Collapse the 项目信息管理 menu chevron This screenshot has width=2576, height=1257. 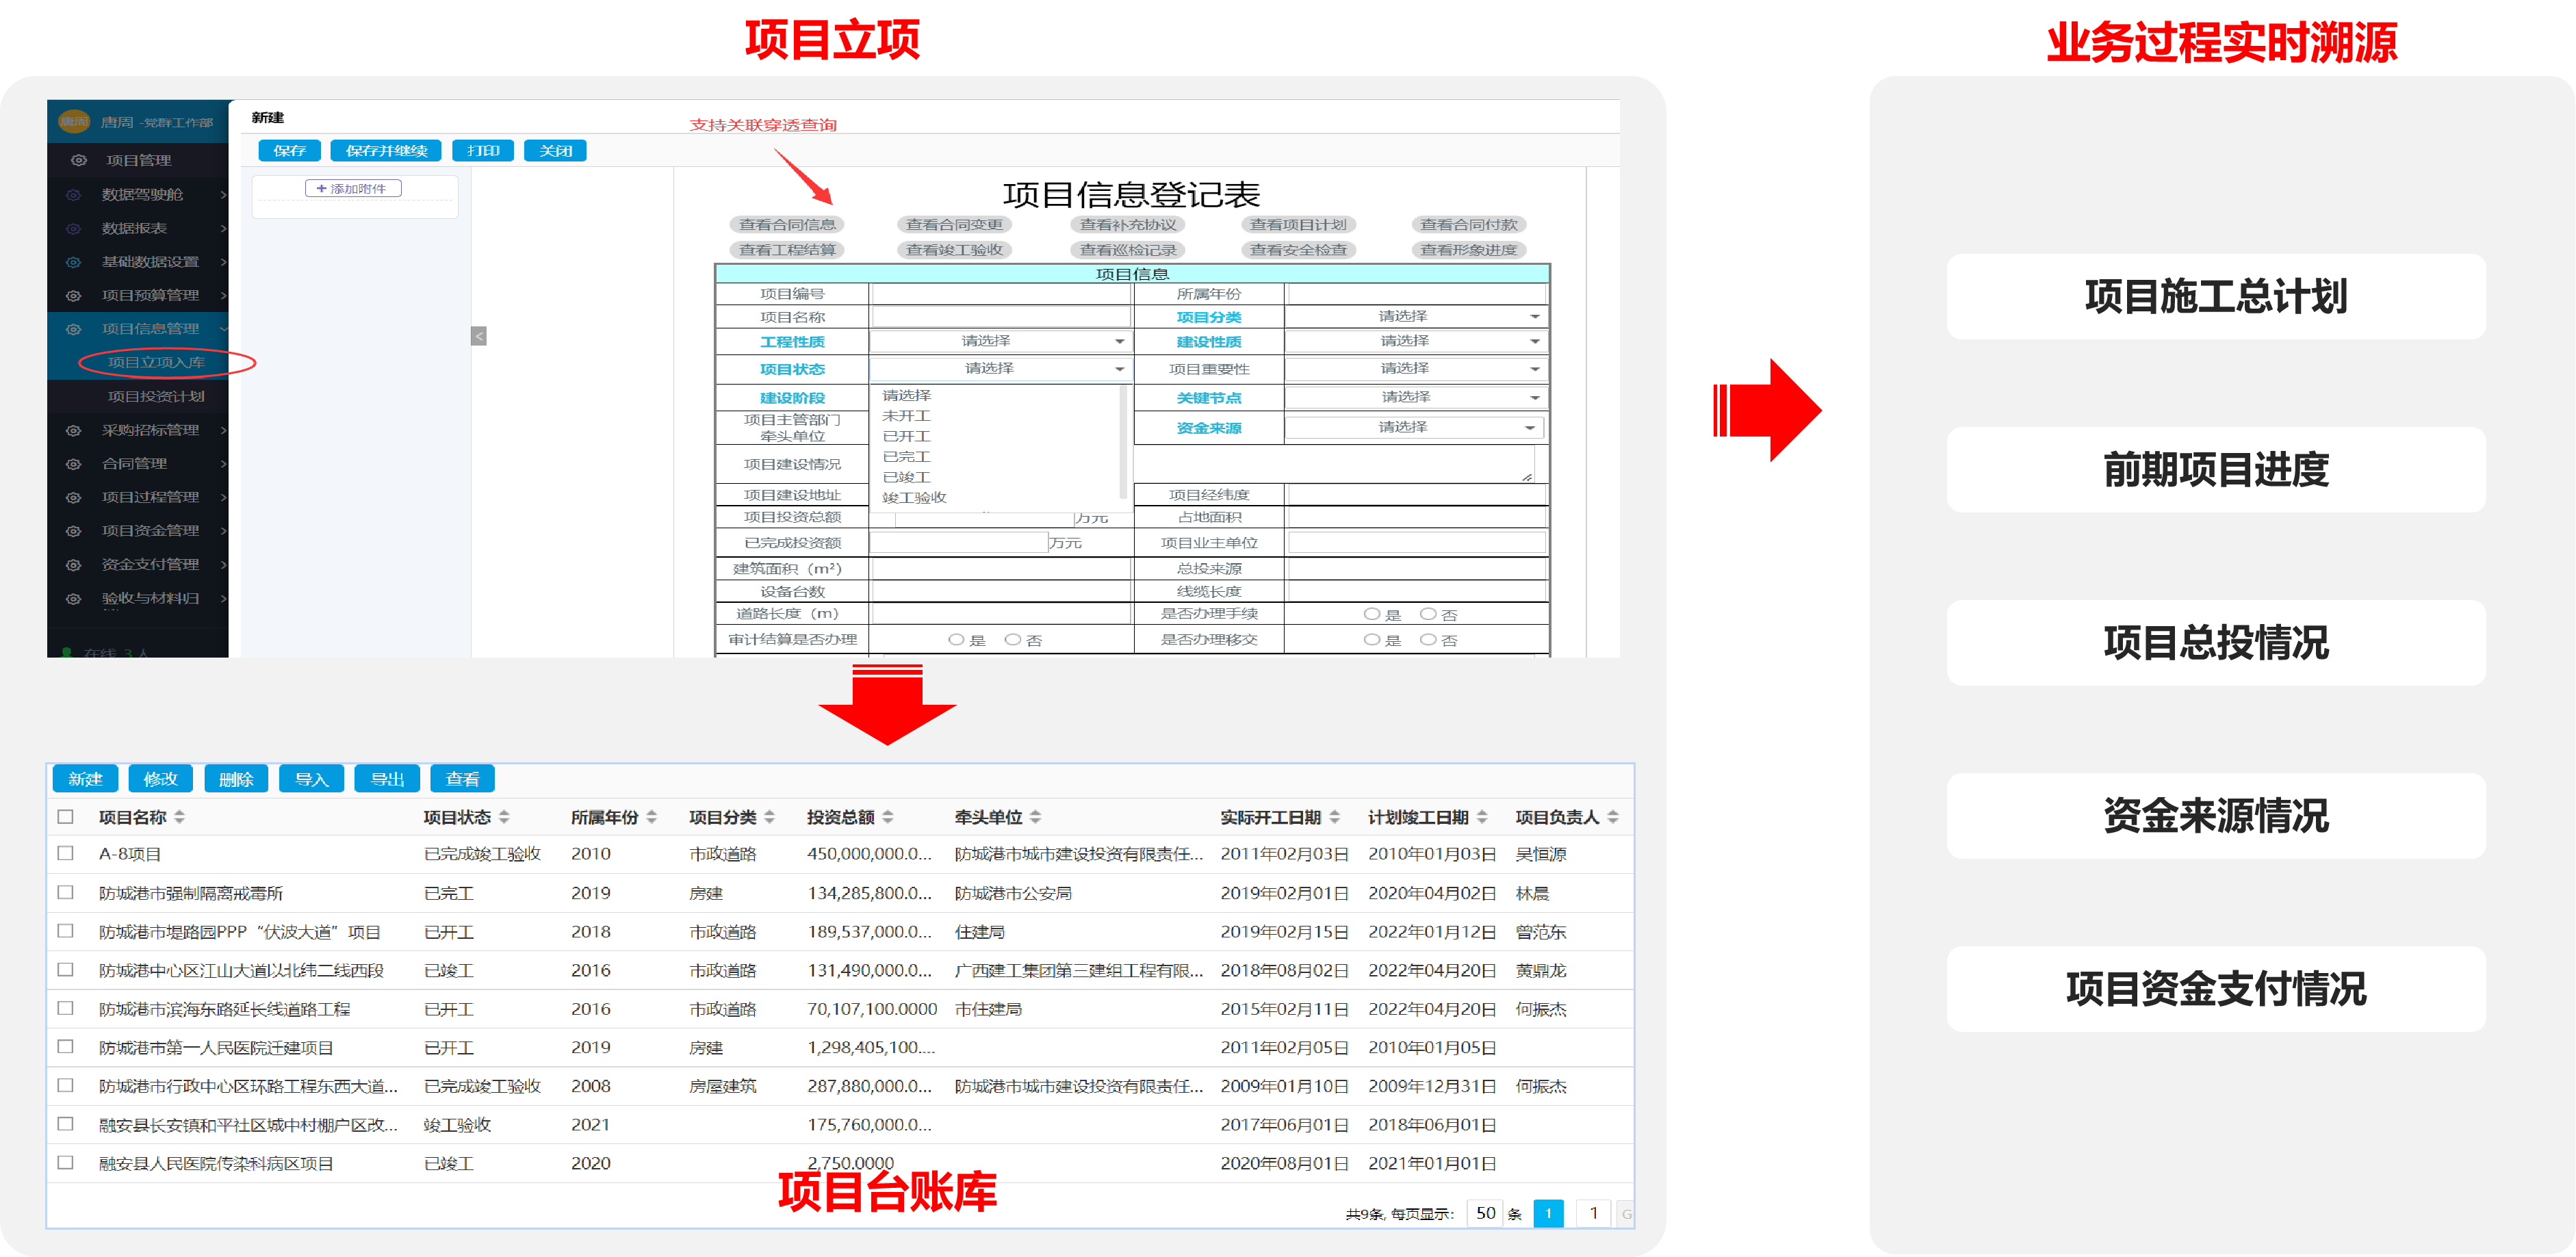pos(224,329)
